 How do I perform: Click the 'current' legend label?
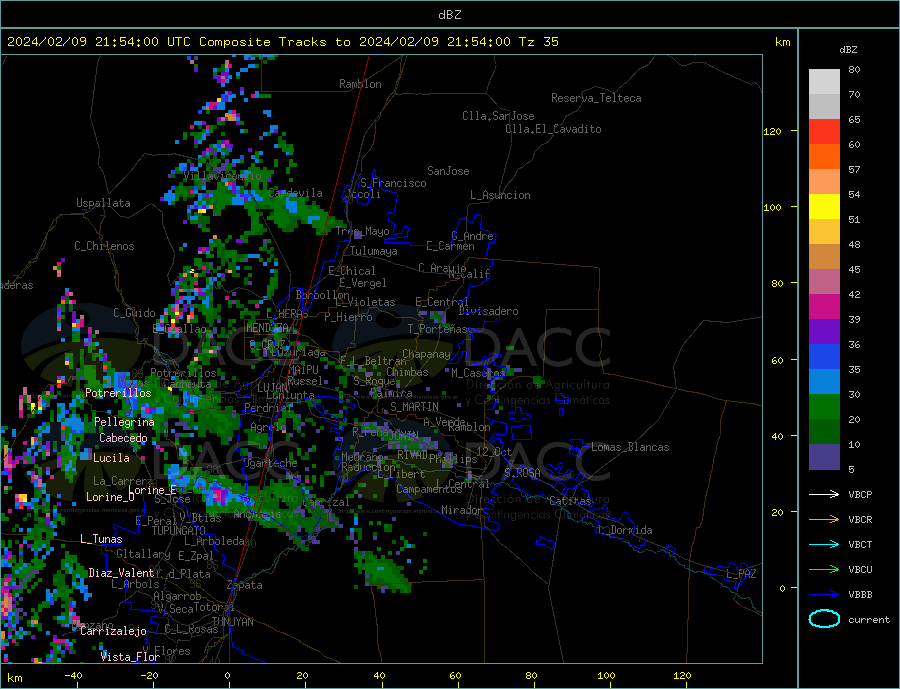point(868,620)
